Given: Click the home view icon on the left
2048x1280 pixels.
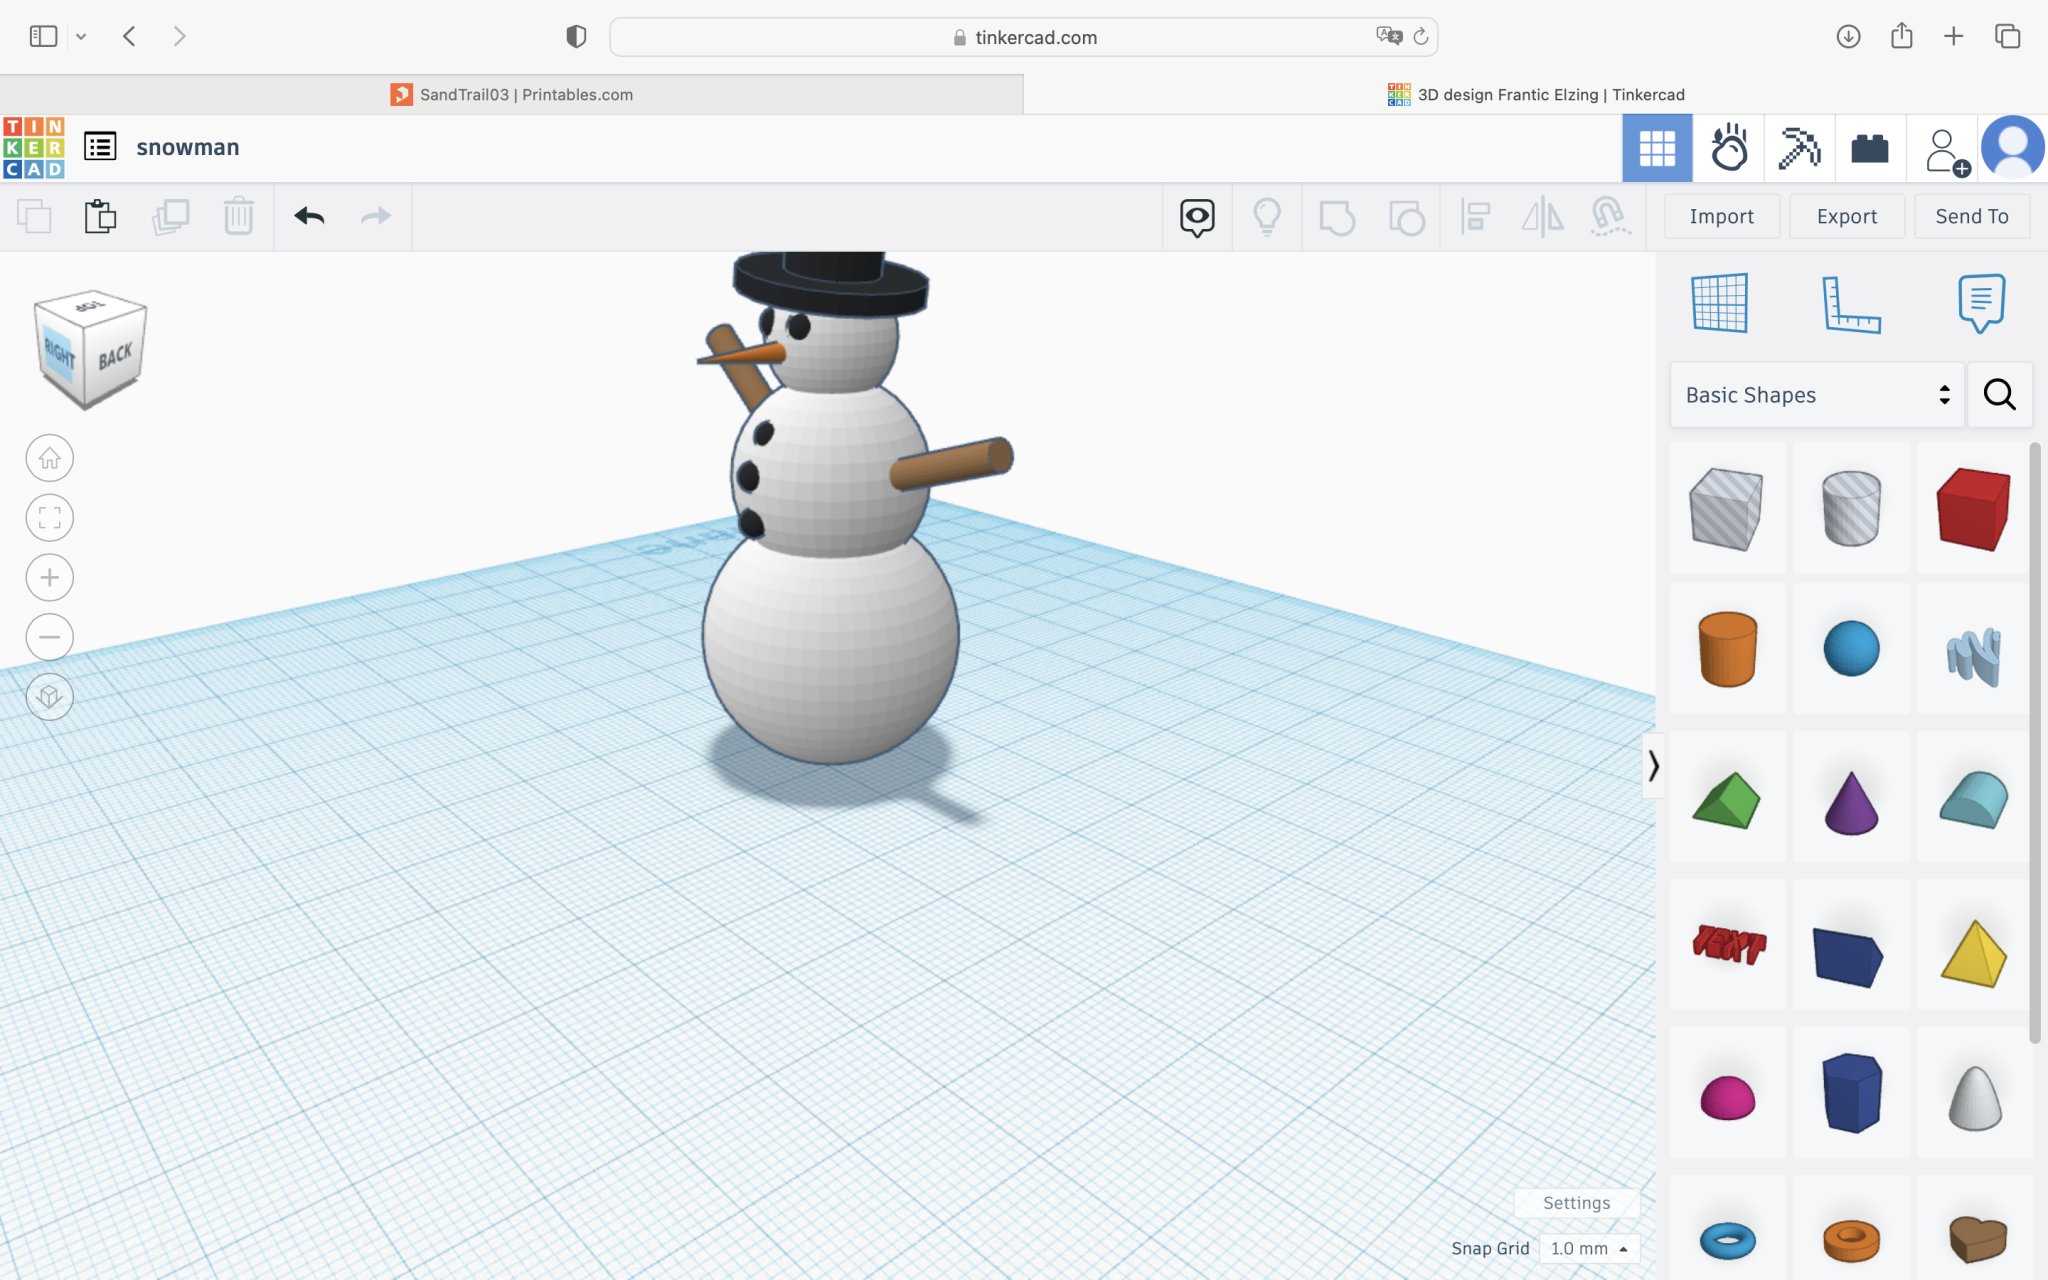Looking at the screenshot, I should pos(49,457).
